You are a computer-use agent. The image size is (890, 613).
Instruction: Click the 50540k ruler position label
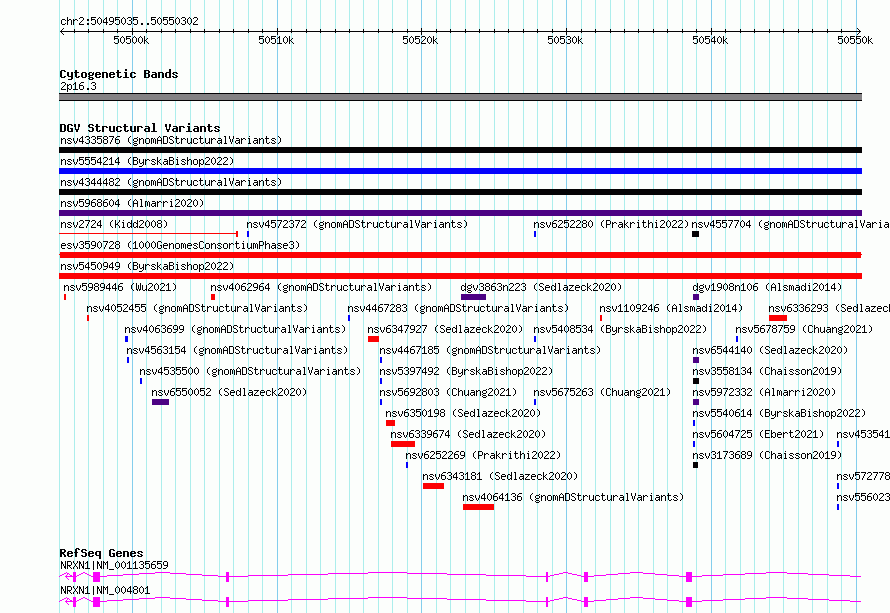[x=710, y=40]
